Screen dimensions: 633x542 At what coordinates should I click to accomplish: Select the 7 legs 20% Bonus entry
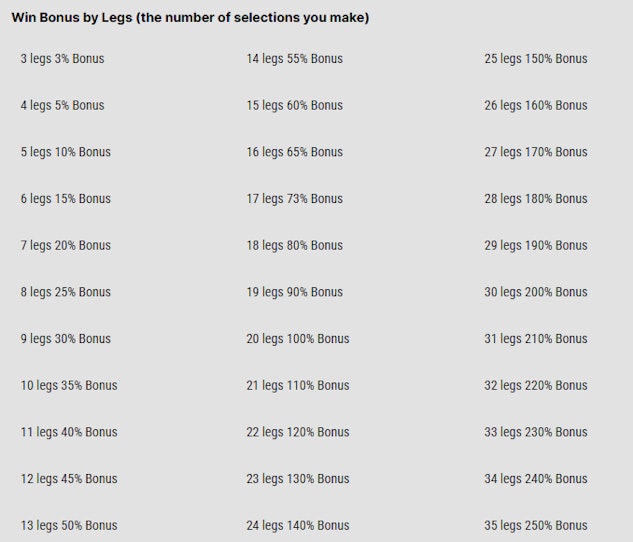(x=65, y=245)
